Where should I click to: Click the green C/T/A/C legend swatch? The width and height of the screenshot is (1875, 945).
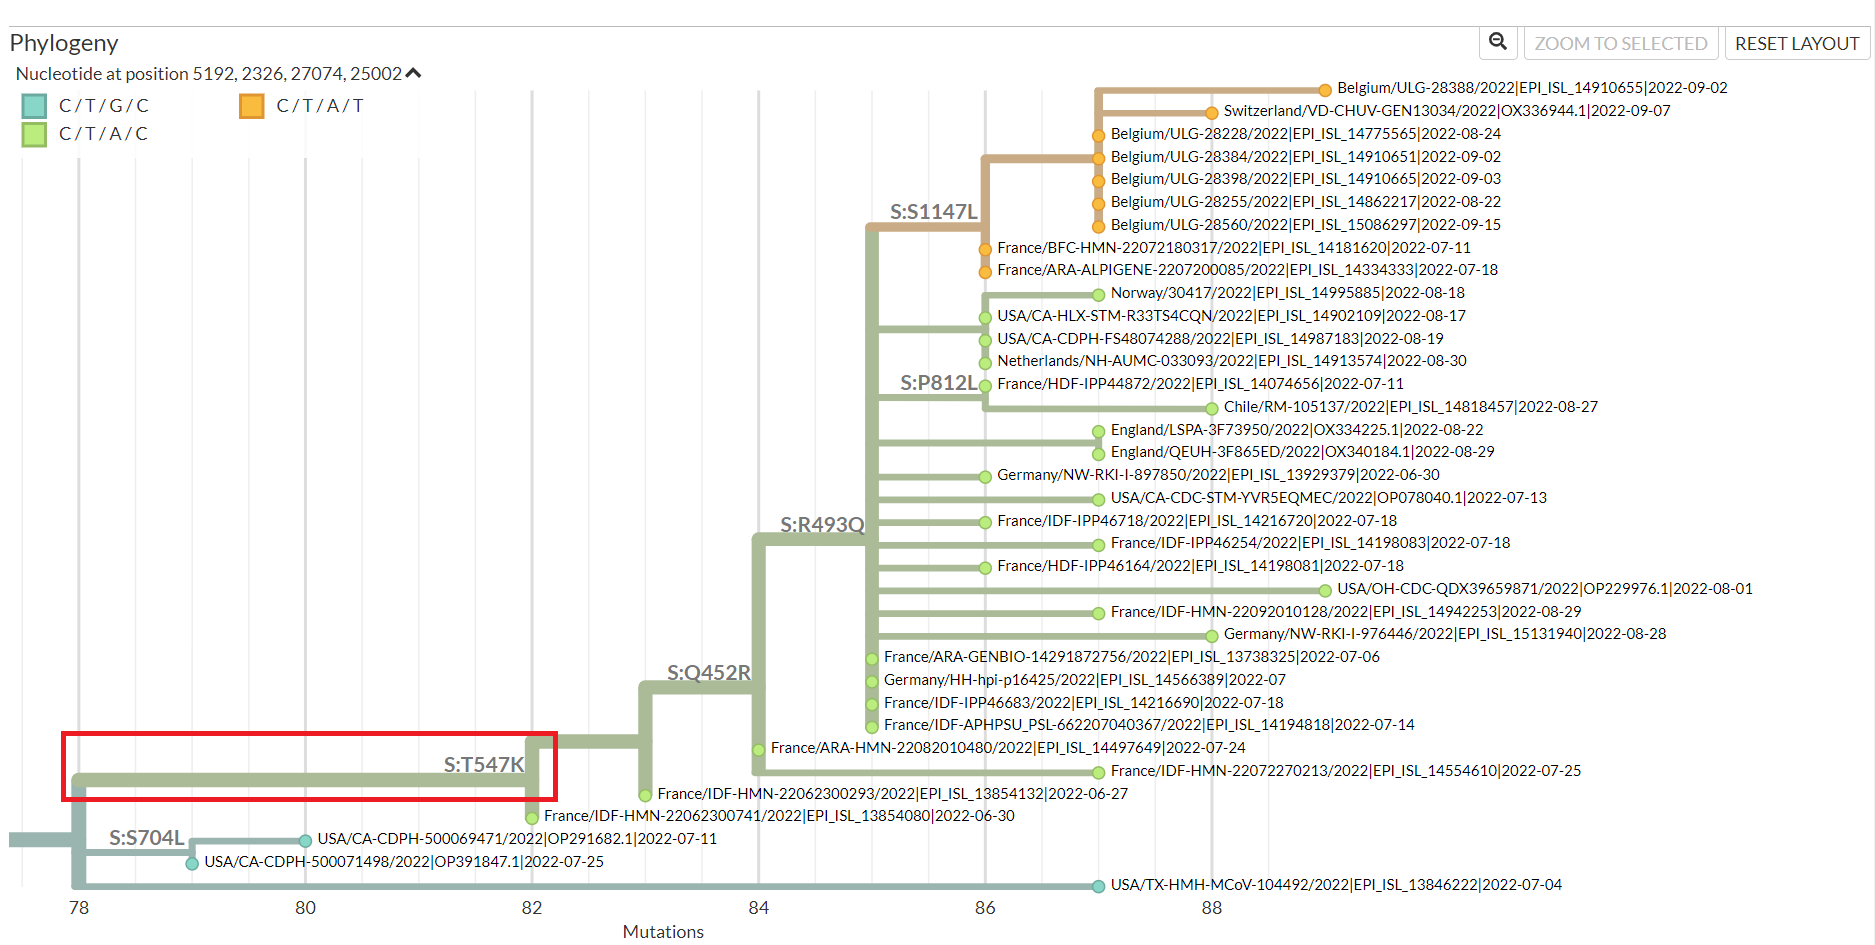32,133
